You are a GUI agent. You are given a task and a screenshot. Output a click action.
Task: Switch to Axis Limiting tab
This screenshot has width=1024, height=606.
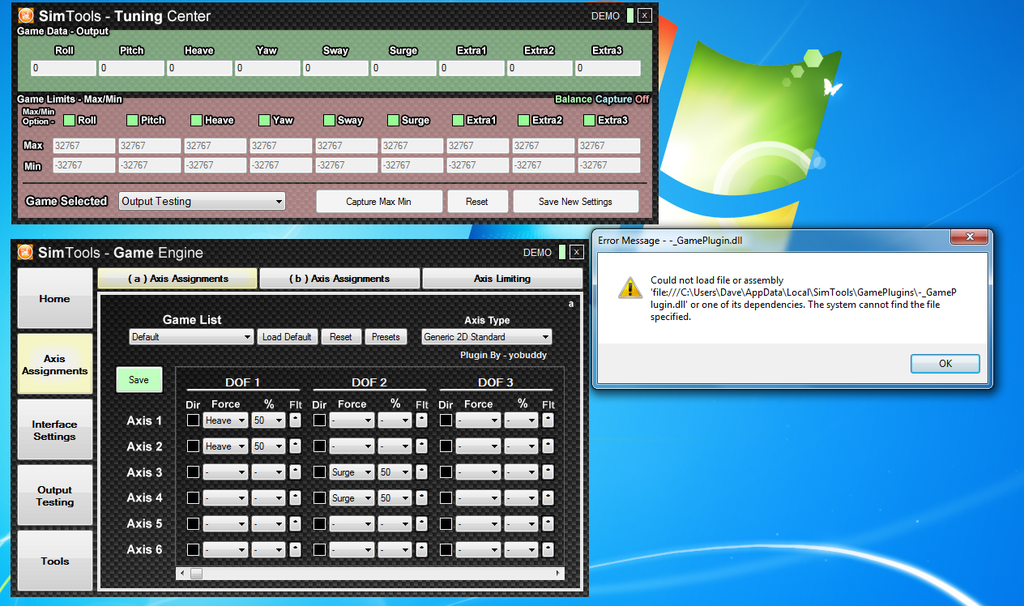point(502,278)
